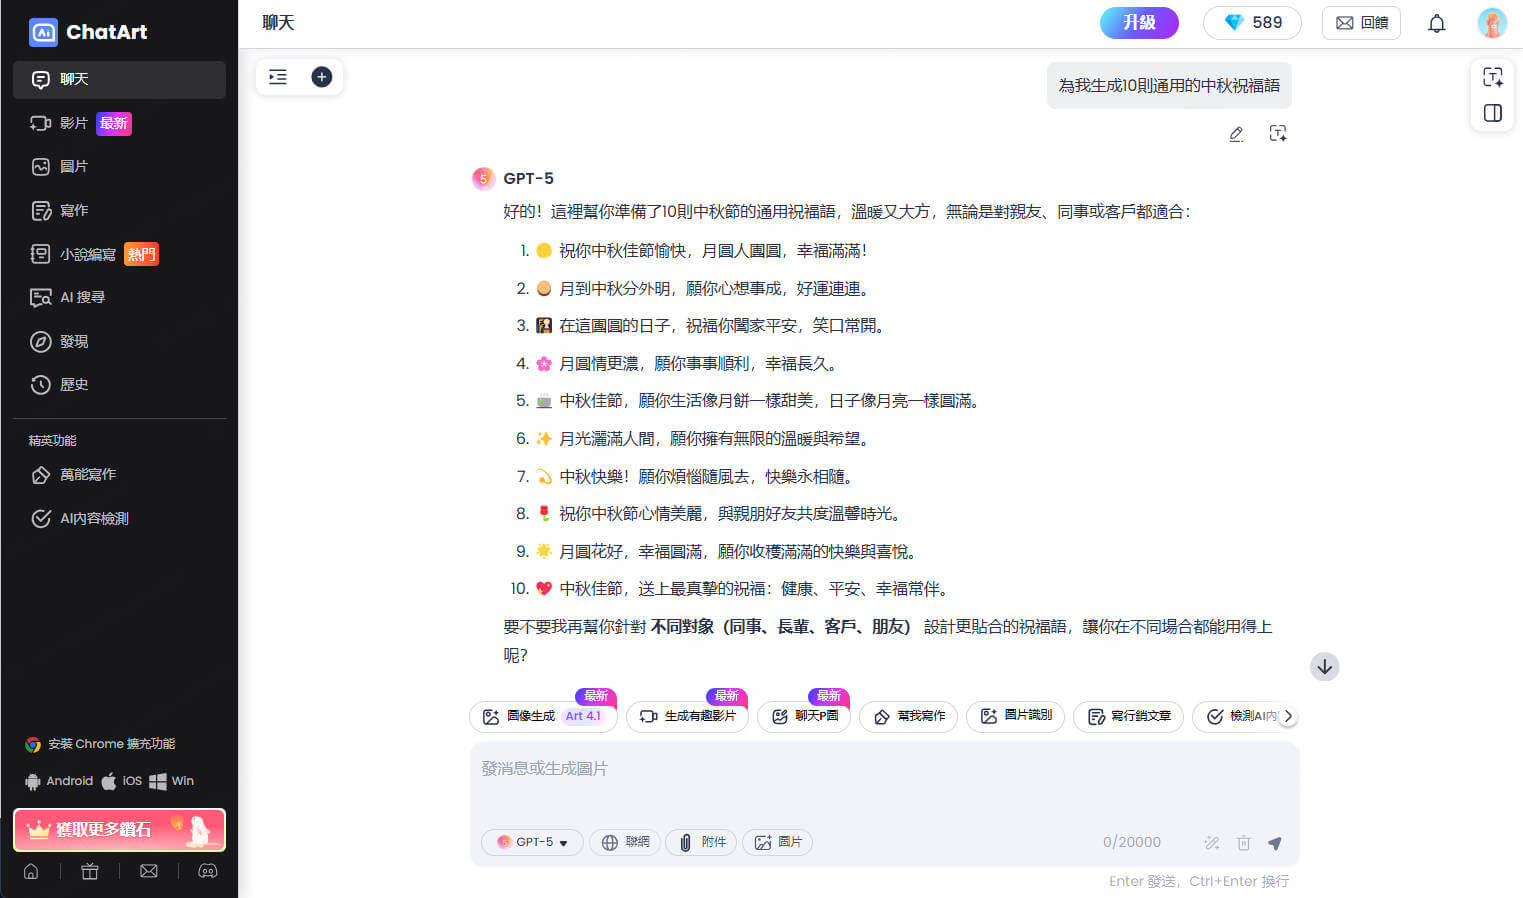Select the 圖像生成 Art 4.1 chip

click(x=544, y=717)
